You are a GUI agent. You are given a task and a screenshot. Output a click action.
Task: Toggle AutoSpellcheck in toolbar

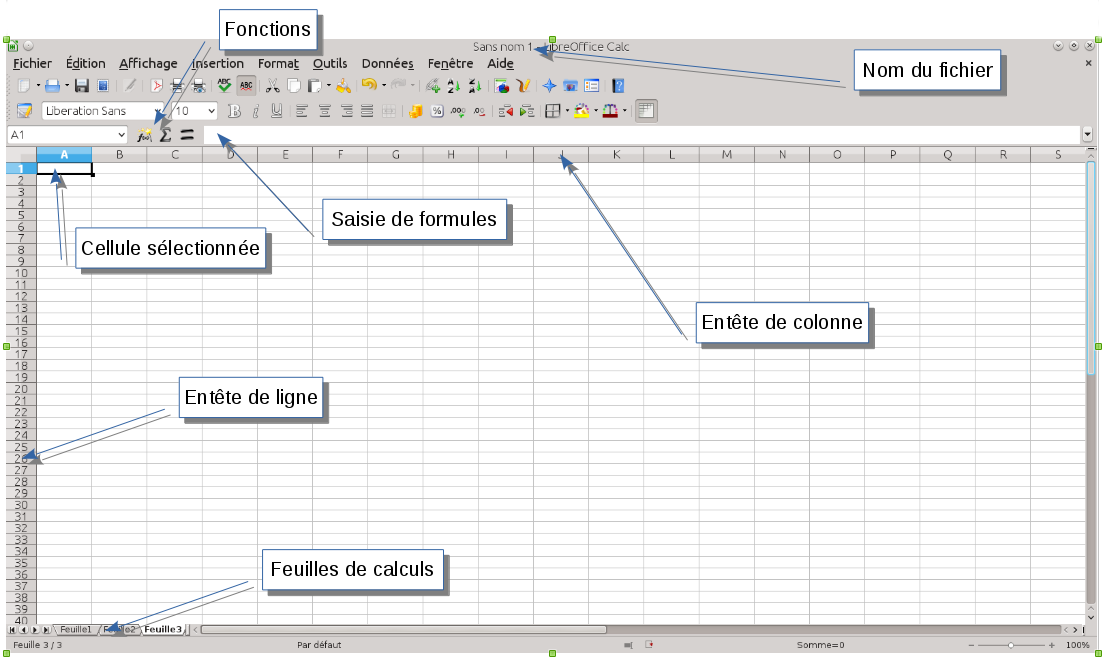(246, 87)
